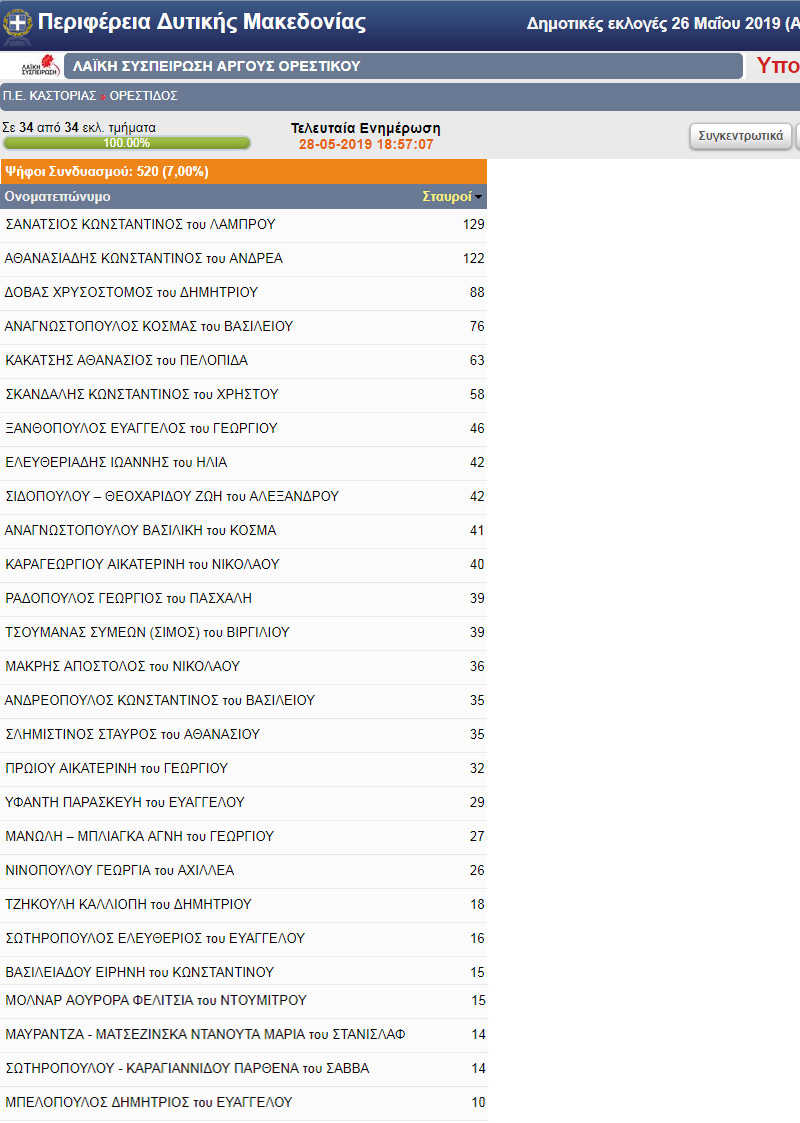
Task: Click the Ονοματεπώνυμο column header
Action: (x=58, y=197)
